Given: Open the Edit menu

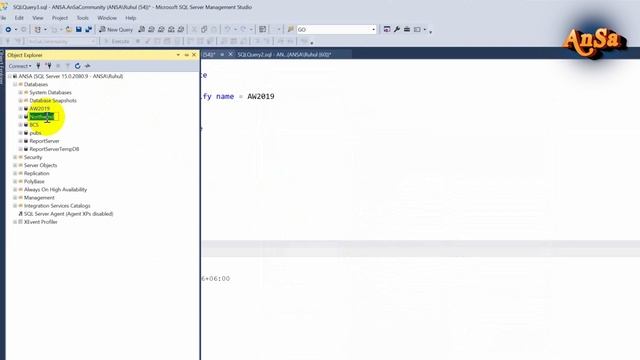Looking at the screenshot, I should pos(19,18).
